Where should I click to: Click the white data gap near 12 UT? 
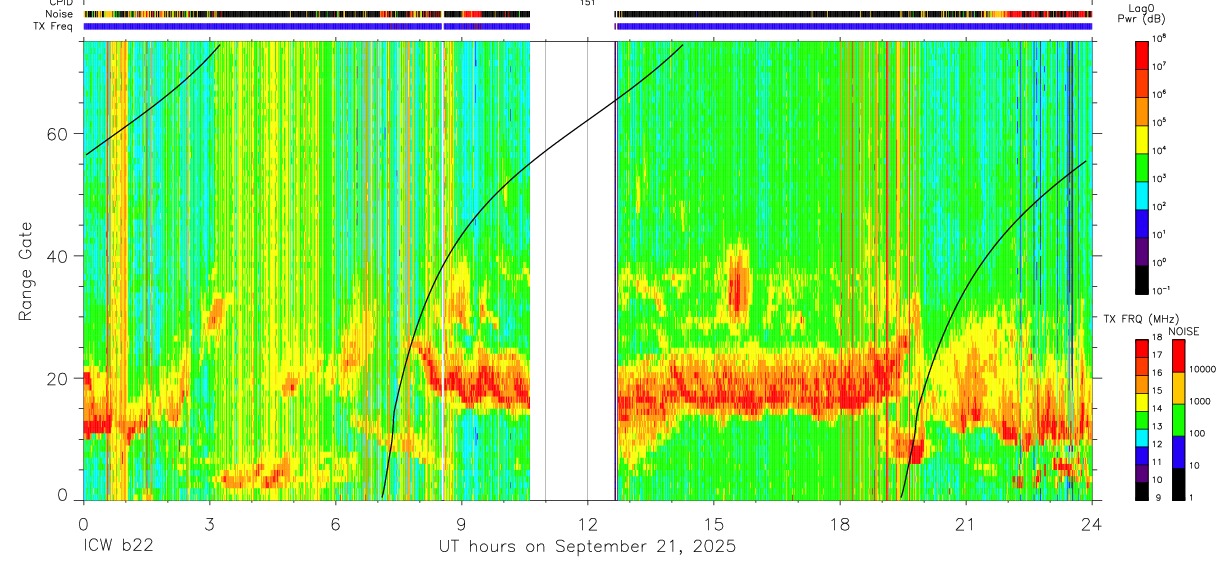[572, 270]
